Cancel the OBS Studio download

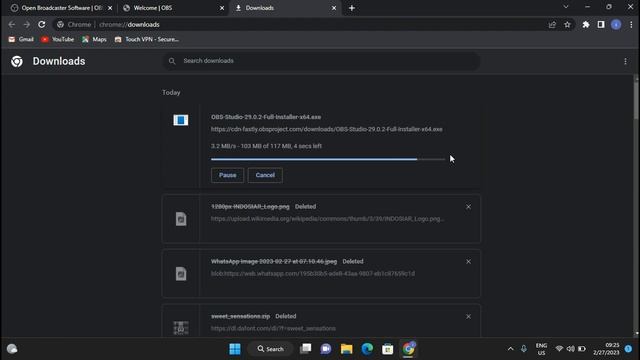[x=265, y=175]
